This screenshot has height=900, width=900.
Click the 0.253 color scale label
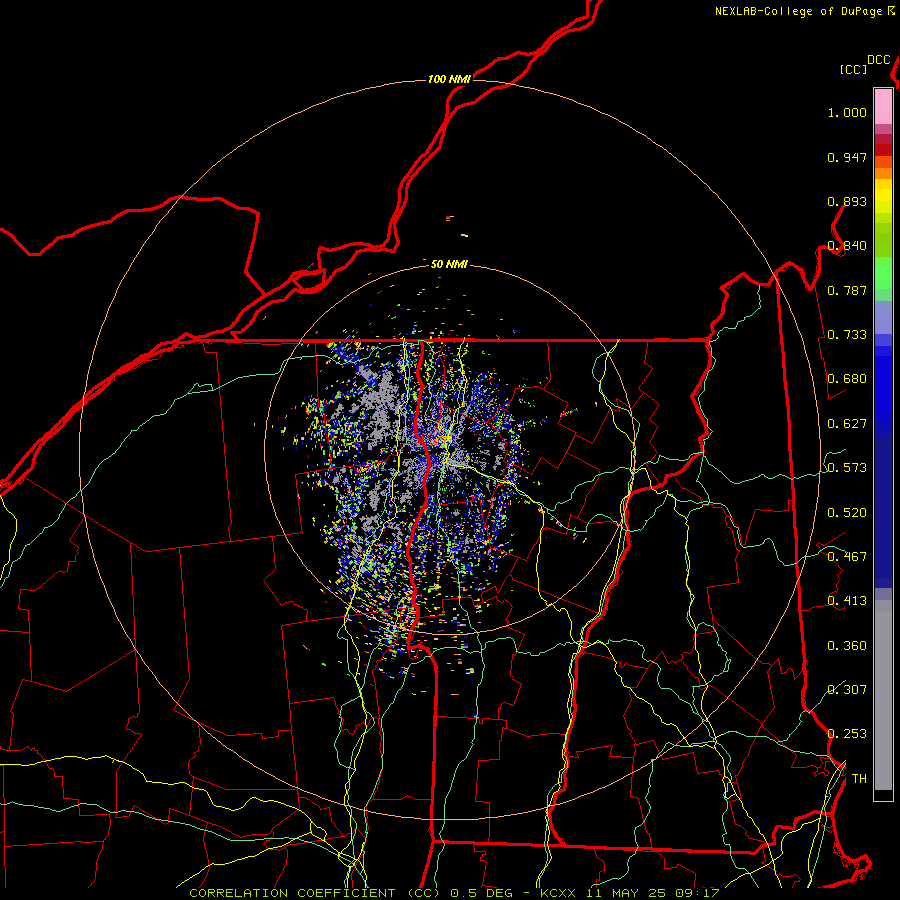[847, 734]
